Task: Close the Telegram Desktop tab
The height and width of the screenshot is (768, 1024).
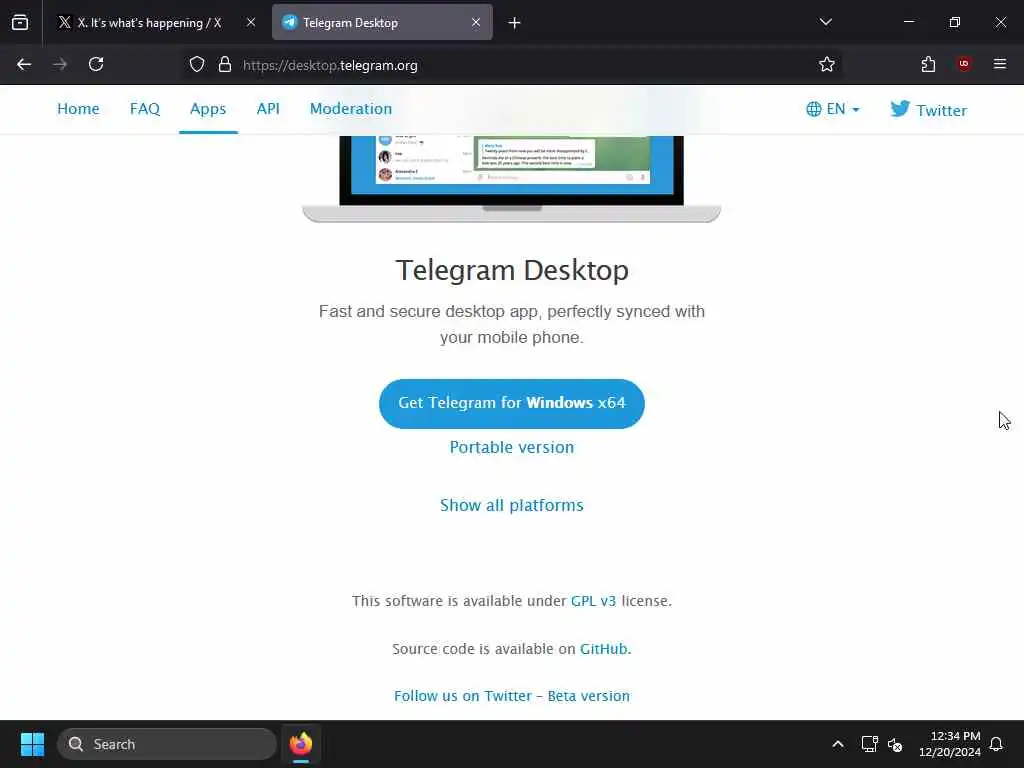Action: [476, 22]
